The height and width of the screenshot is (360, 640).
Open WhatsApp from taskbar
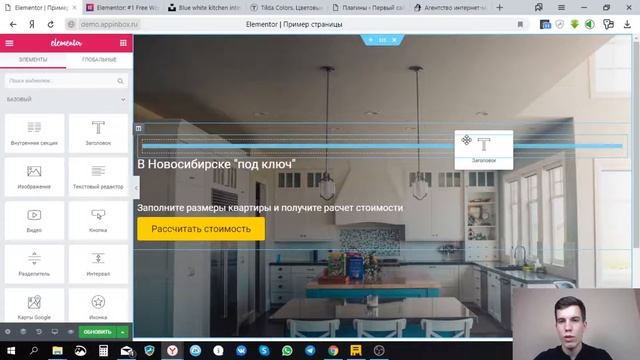(x=287, y=351)
